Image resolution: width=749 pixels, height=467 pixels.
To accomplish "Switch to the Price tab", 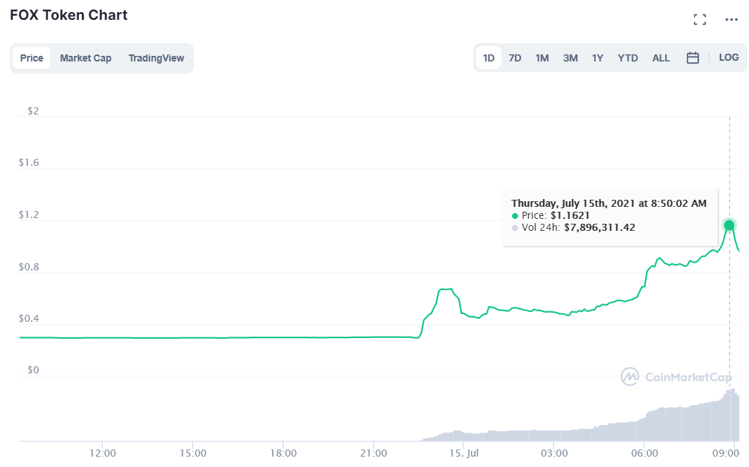I will click(32, 58).
